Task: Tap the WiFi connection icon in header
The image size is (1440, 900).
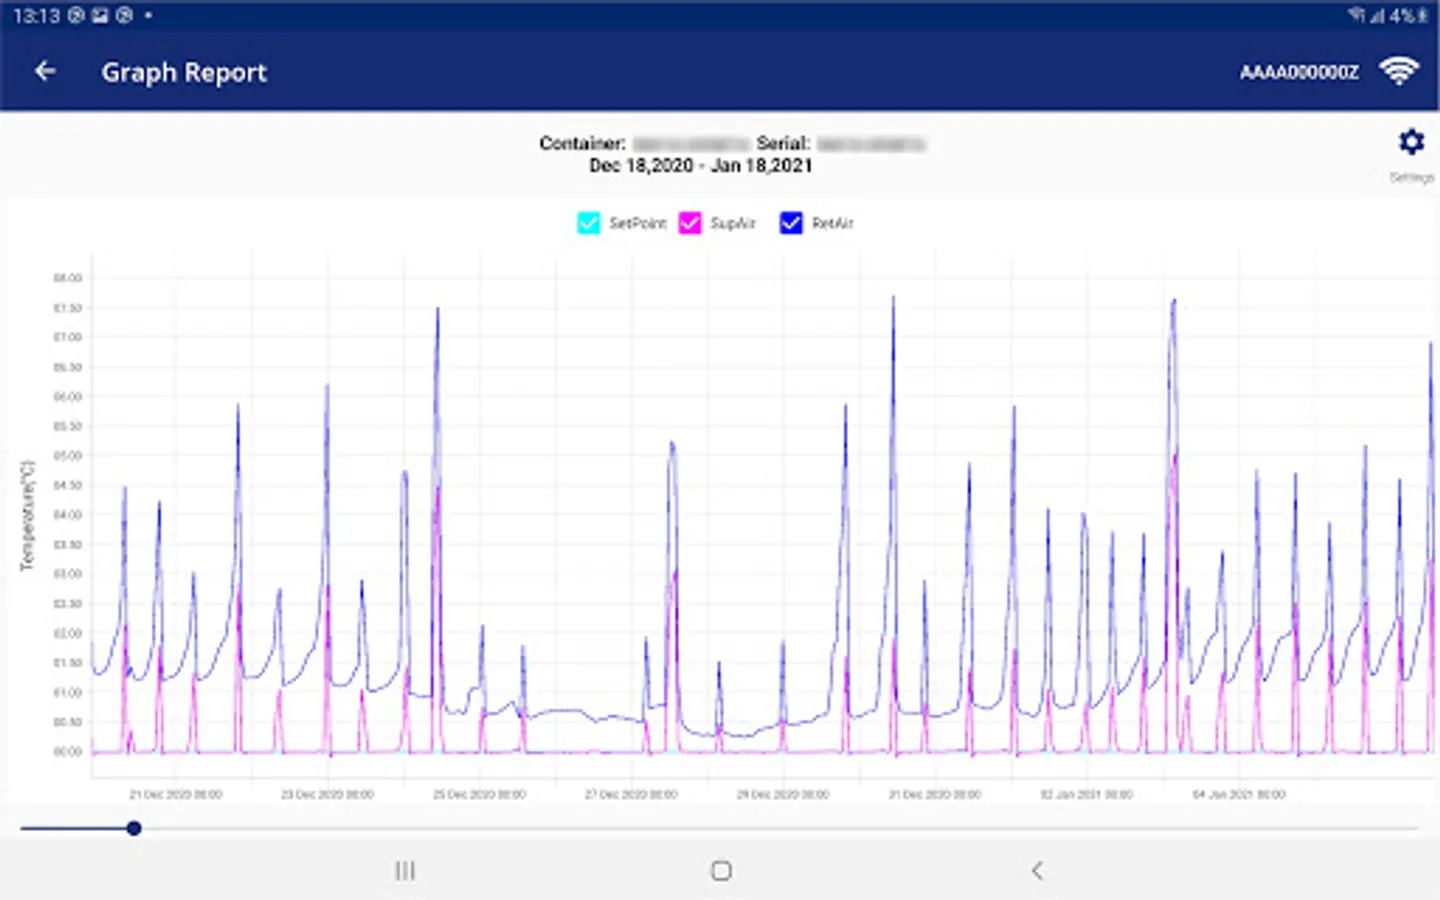Action: point(1399,71)
